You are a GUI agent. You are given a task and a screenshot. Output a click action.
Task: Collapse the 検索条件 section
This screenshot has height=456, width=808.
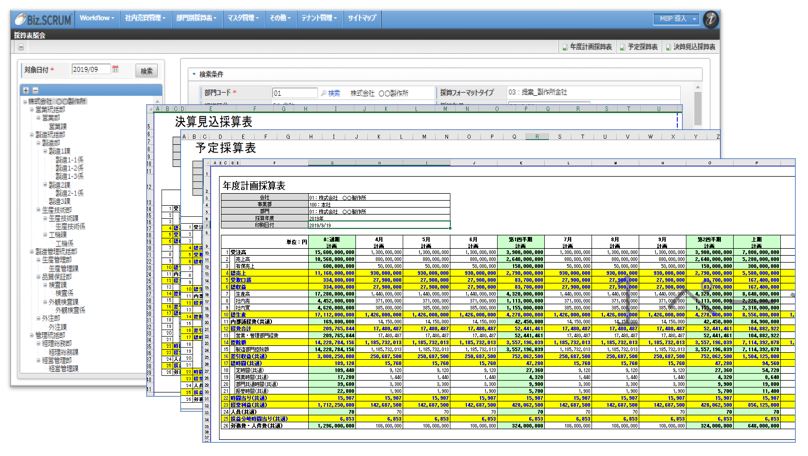pos(194,74)
